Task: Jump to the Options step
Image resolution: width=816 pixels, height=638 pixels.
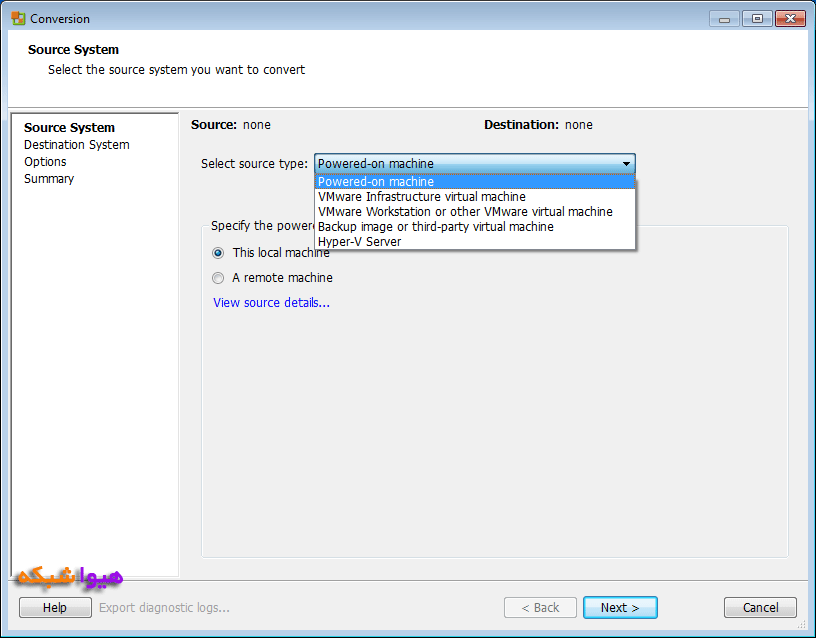Action: pos(45,162)
